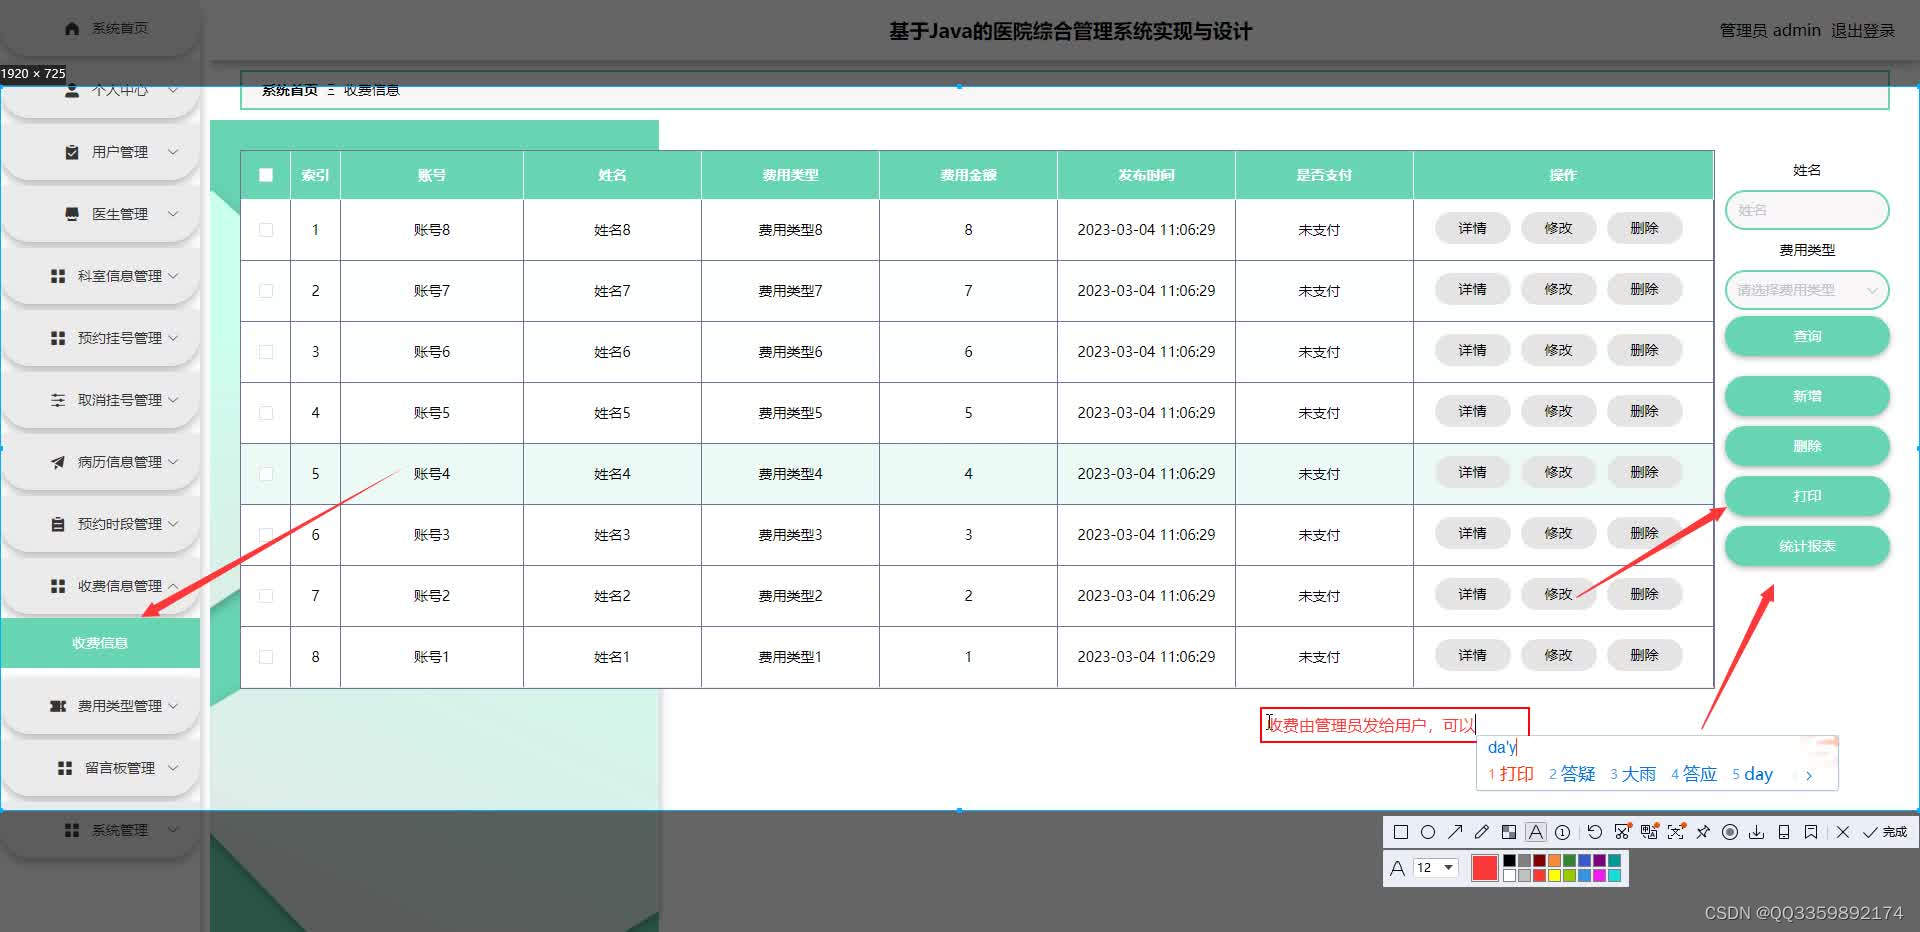The height and width of the screenshot is (932, 1920).
Task: Open the screenshot translate tool
Action: pyautogui.click(x=1649, y=832)
